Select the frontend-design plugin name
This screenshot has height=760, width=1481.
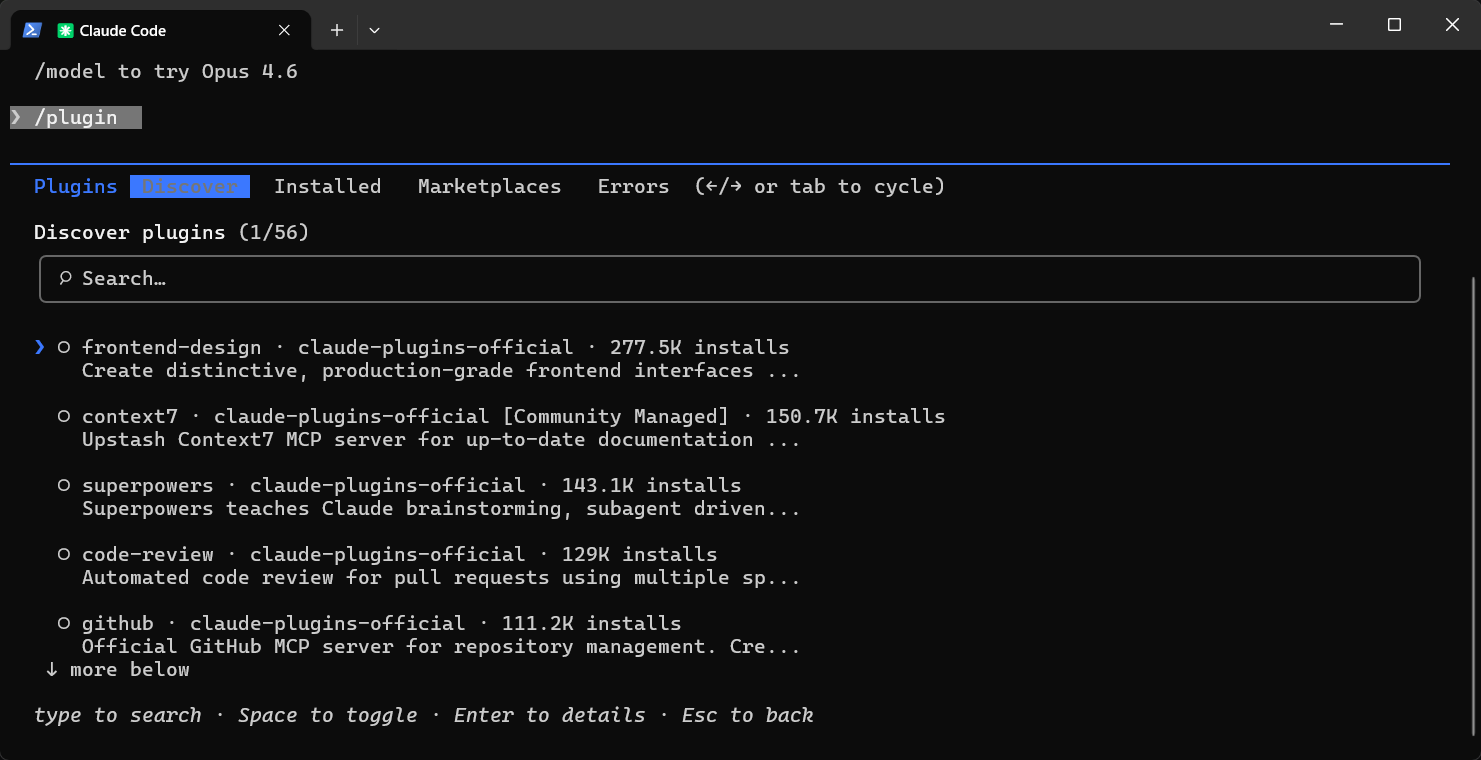(172, 347)
